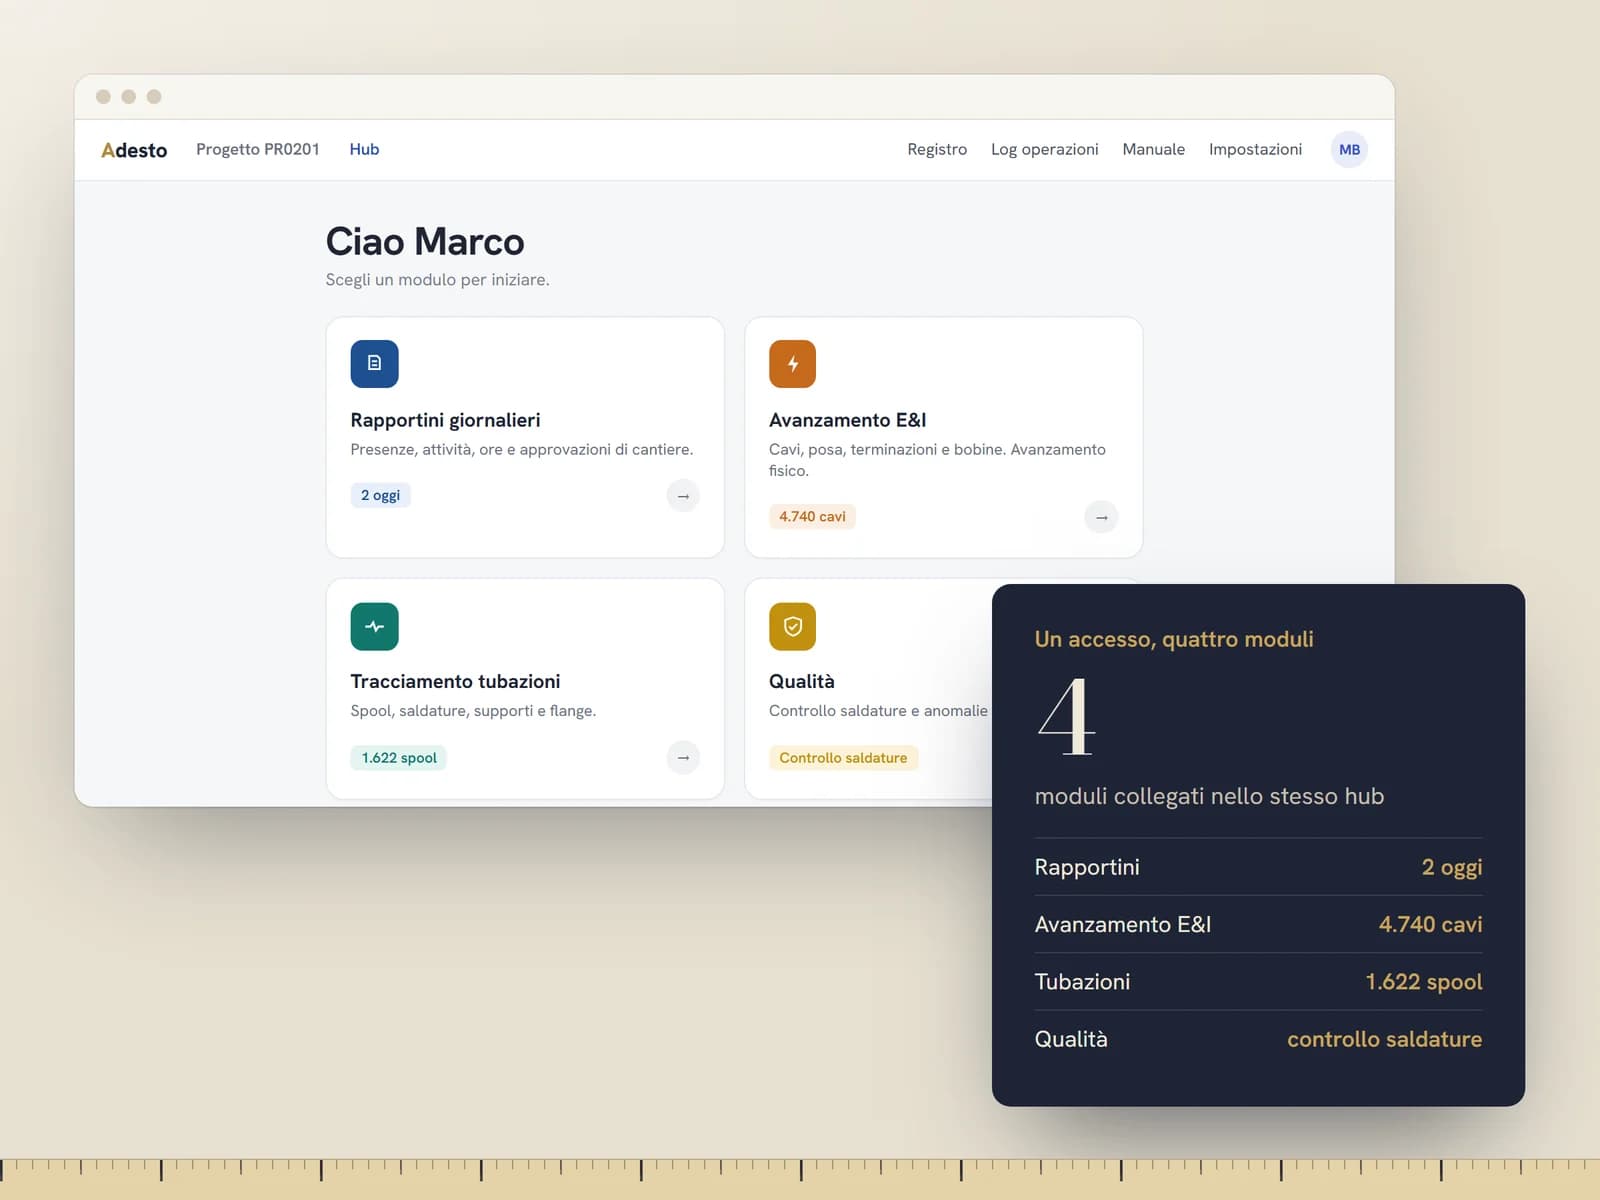This screenshot has width=1600, height=1200.
Task: Open Rapportini giornalieri via its arrow button
Action: point(683,496)
